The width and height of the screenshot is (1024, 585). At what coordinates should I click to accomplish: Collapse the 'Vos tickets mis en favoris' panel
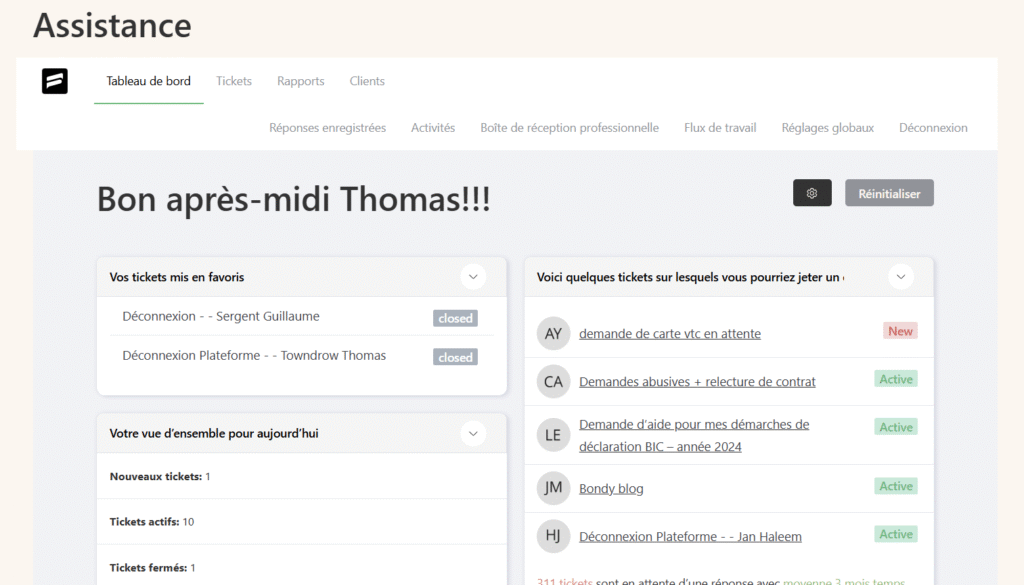[x=473, y=277]
